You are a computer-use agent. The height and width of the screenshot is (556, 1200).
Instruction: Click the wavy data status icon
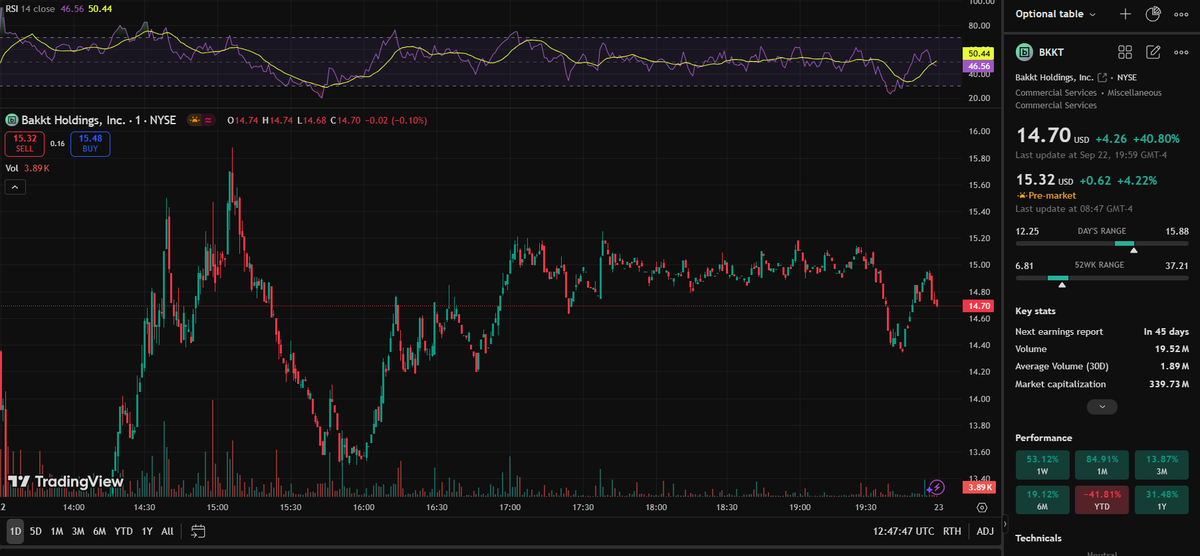click(x=208, y=120)
